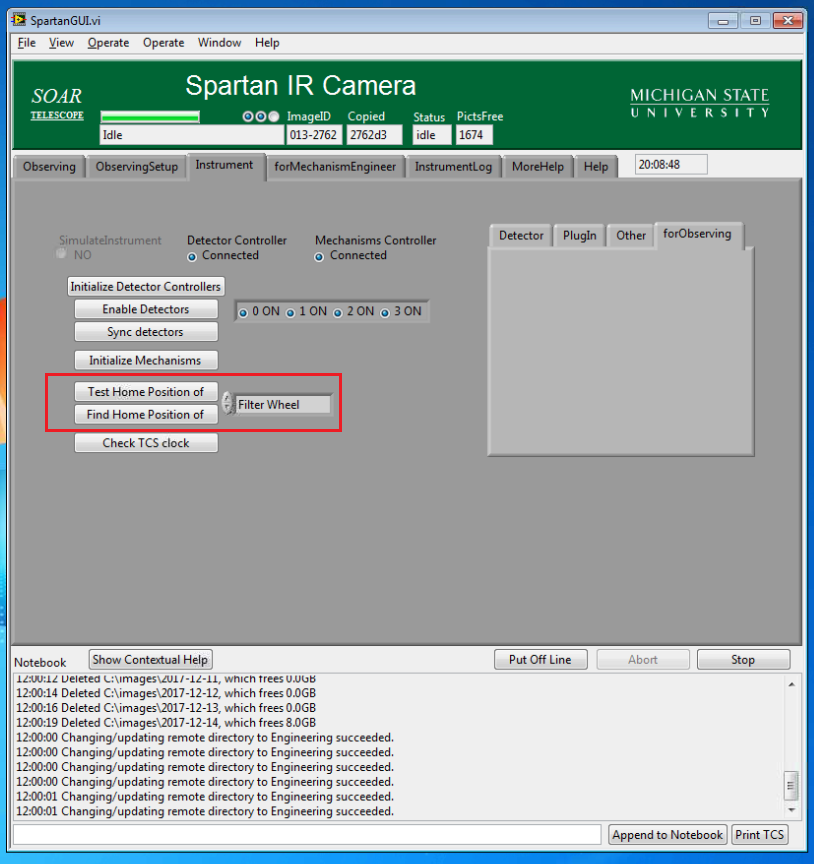
Task: Click the Michigan State University logo
Action: (x=699, y=102)
